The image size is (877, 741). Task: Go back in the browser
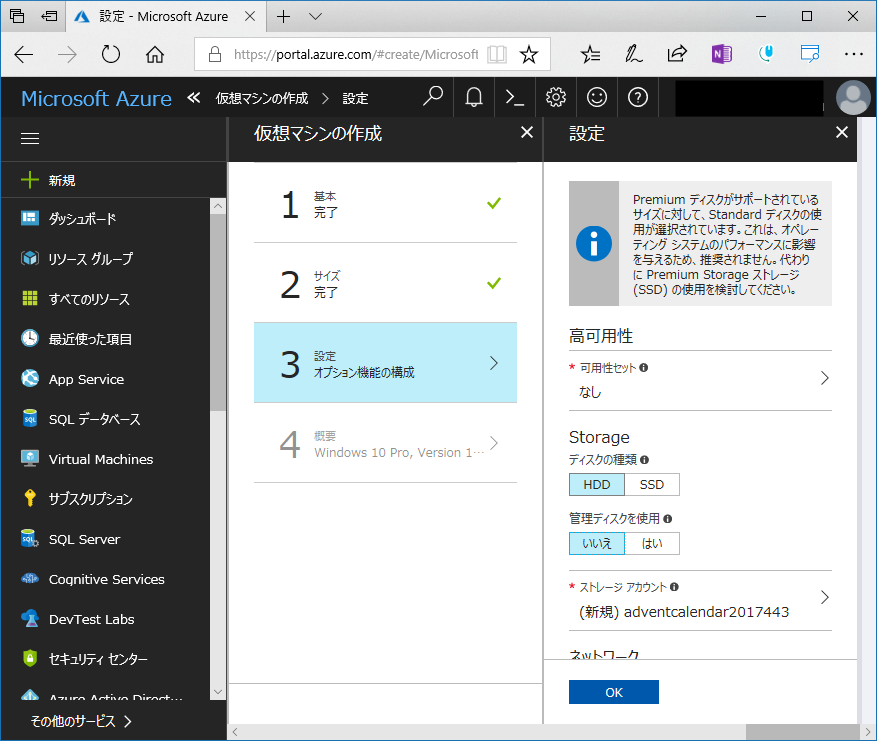23,54
